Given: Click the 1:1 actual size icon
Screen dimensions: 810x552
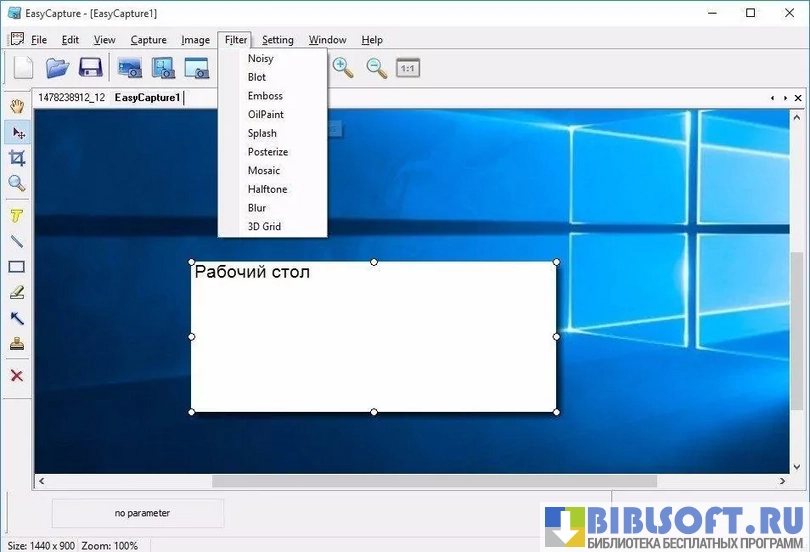Looking at the screenshot, I should pos(408,68).
